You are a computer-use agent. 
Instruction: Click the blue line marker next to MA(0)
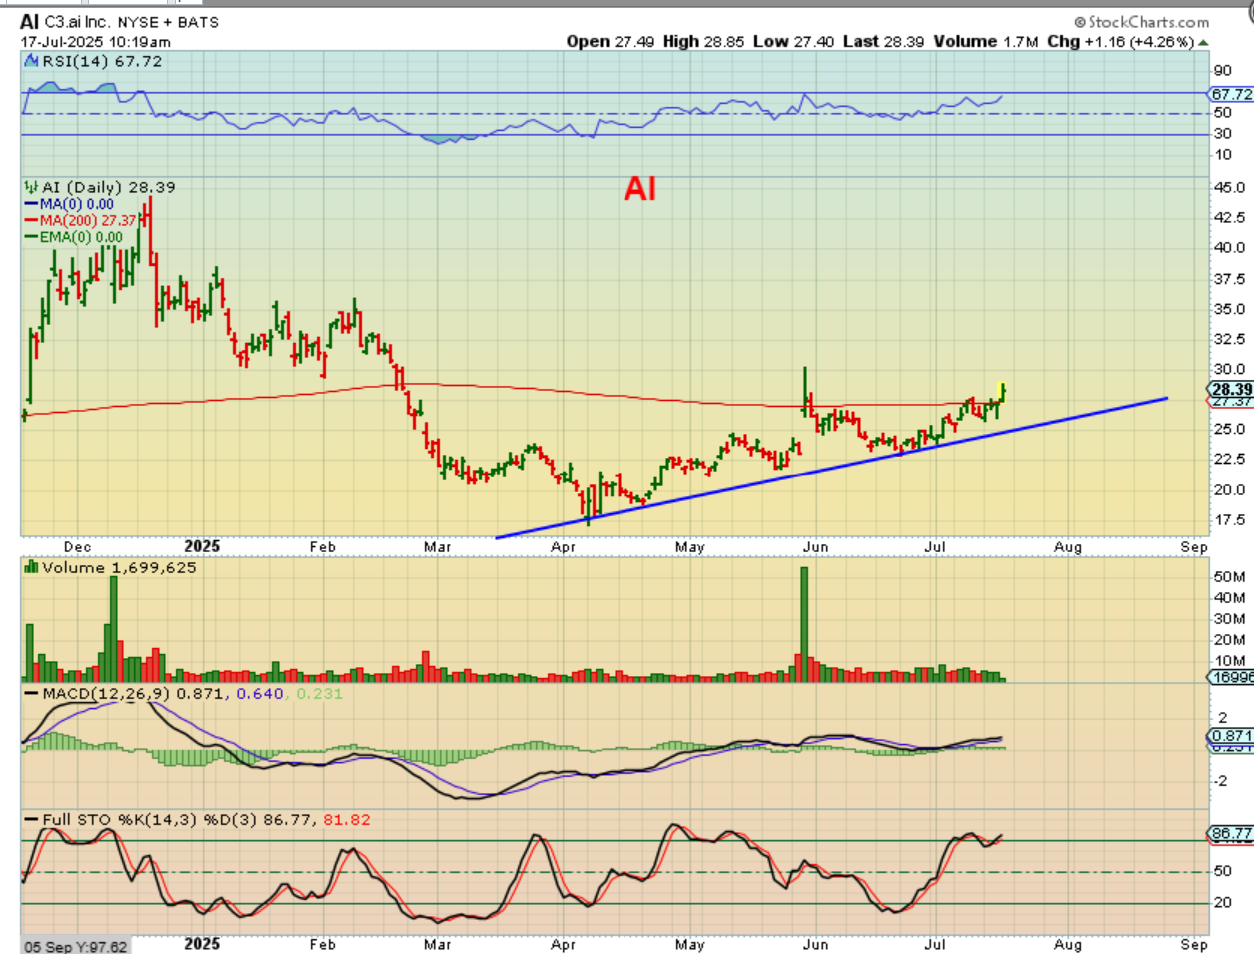[x=32, y=204]
